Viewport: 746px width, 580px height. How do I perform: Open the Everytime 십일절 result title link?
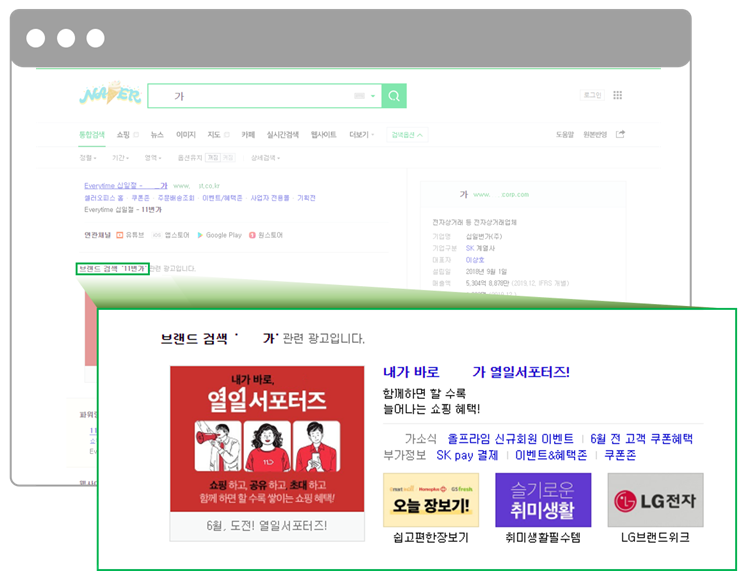click(126, 186)
